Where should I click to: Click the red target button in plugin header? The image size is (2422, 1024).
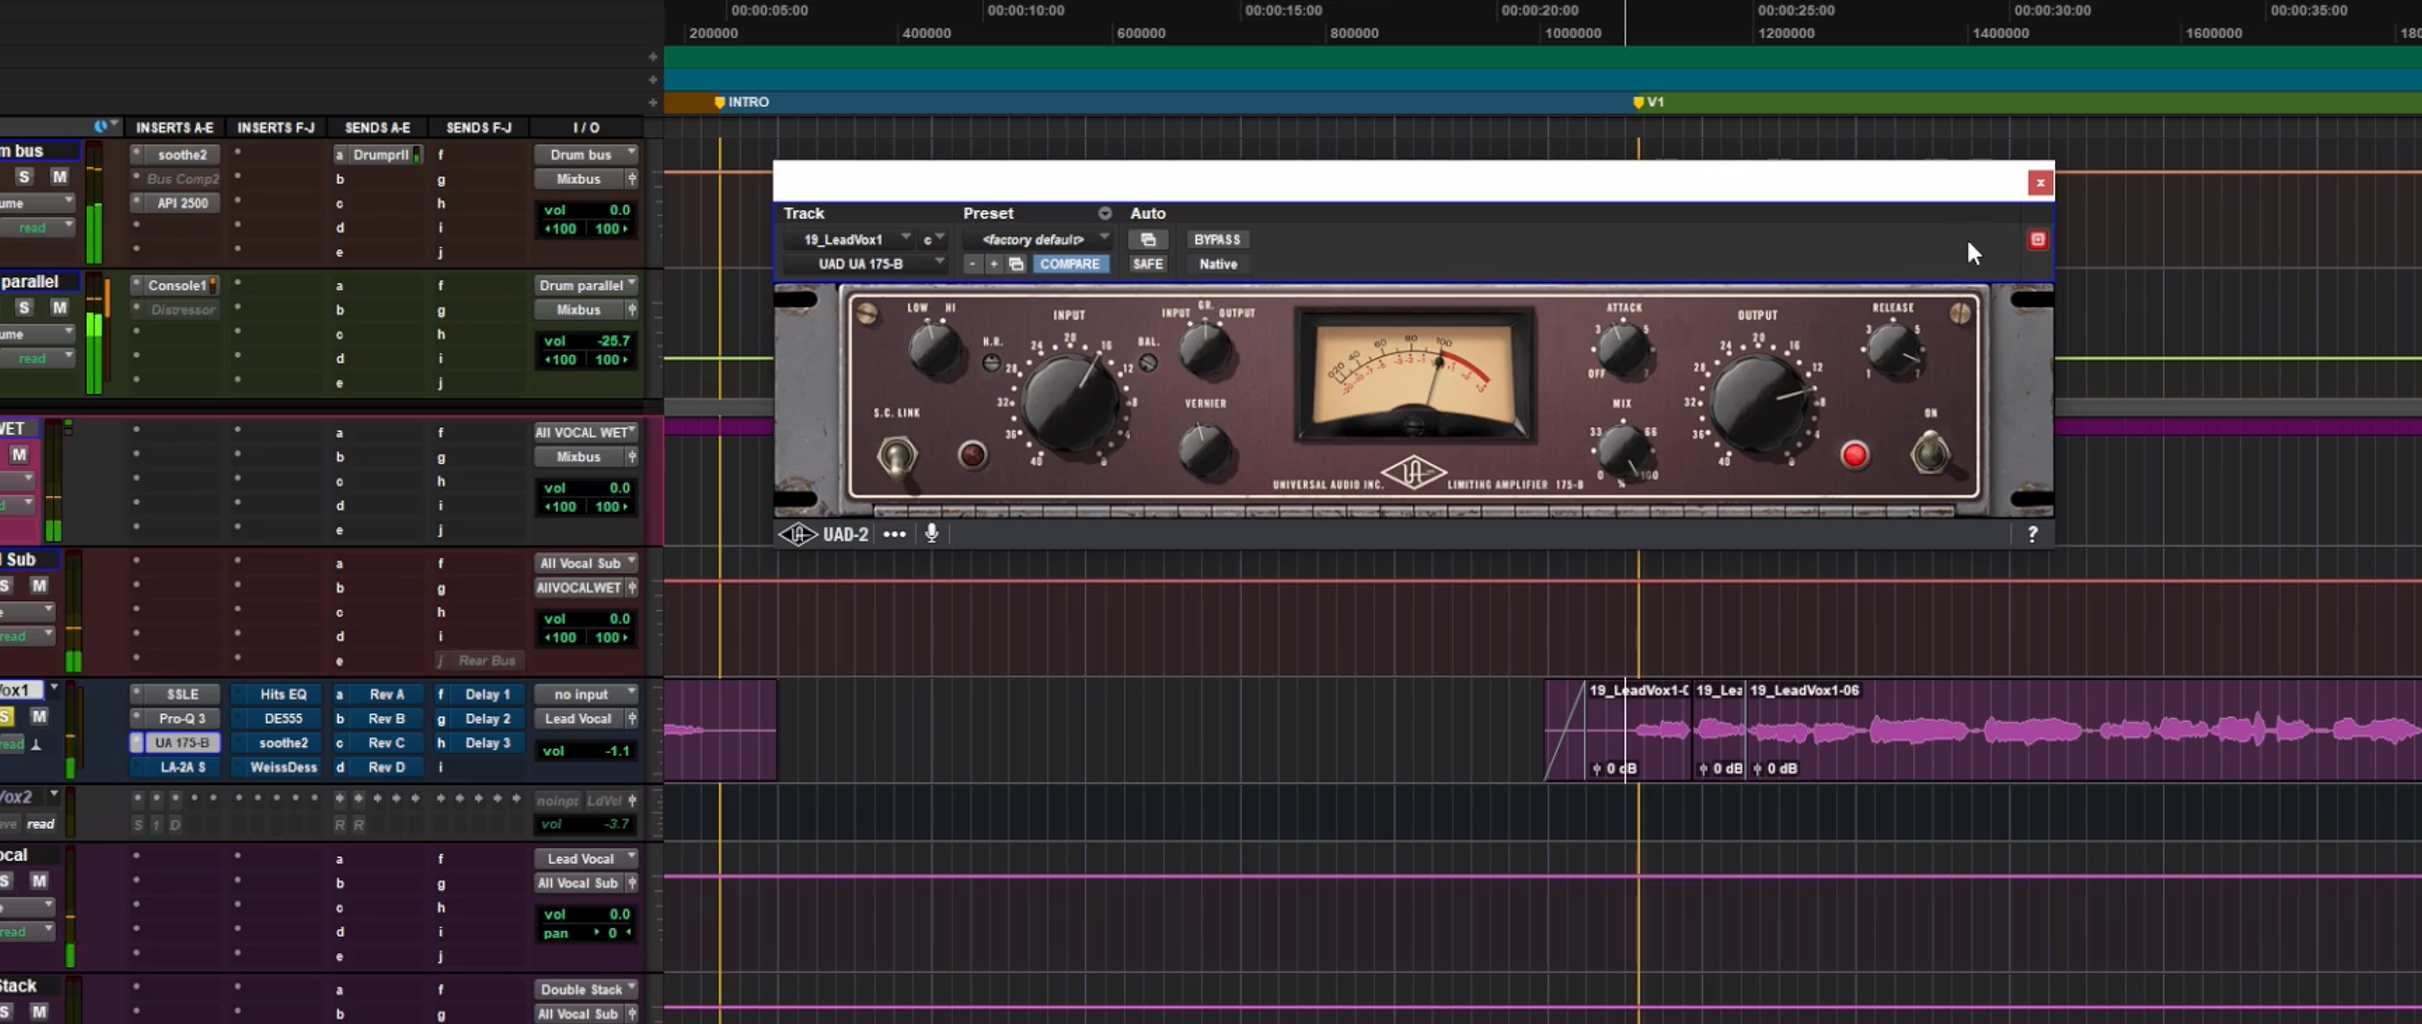[2037, 240]
